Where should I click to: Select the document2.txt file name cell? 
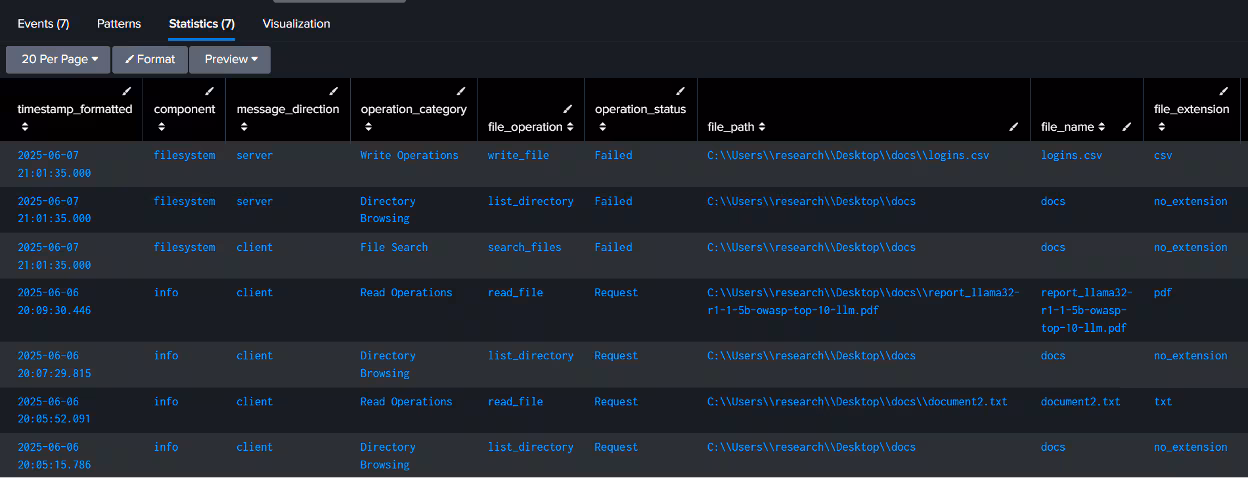(1080, 402)
